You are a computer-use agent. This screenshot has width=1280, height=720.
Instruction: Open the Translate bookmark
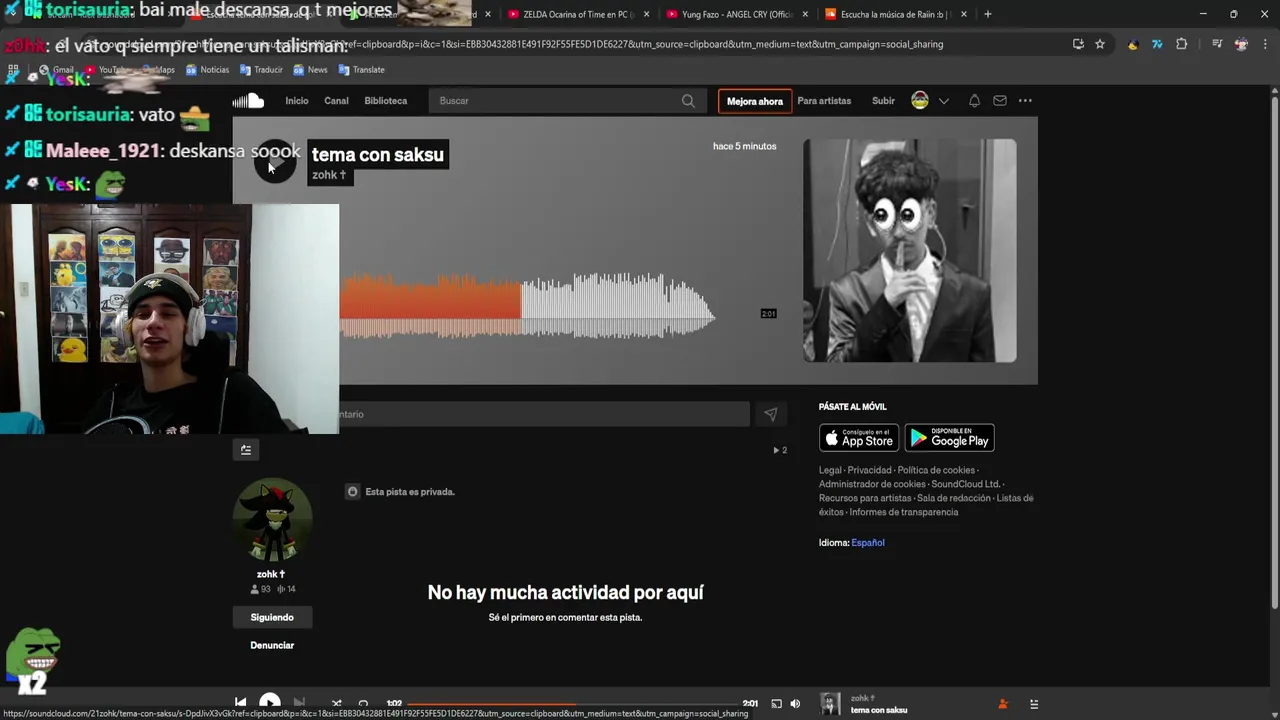point(362,70)
